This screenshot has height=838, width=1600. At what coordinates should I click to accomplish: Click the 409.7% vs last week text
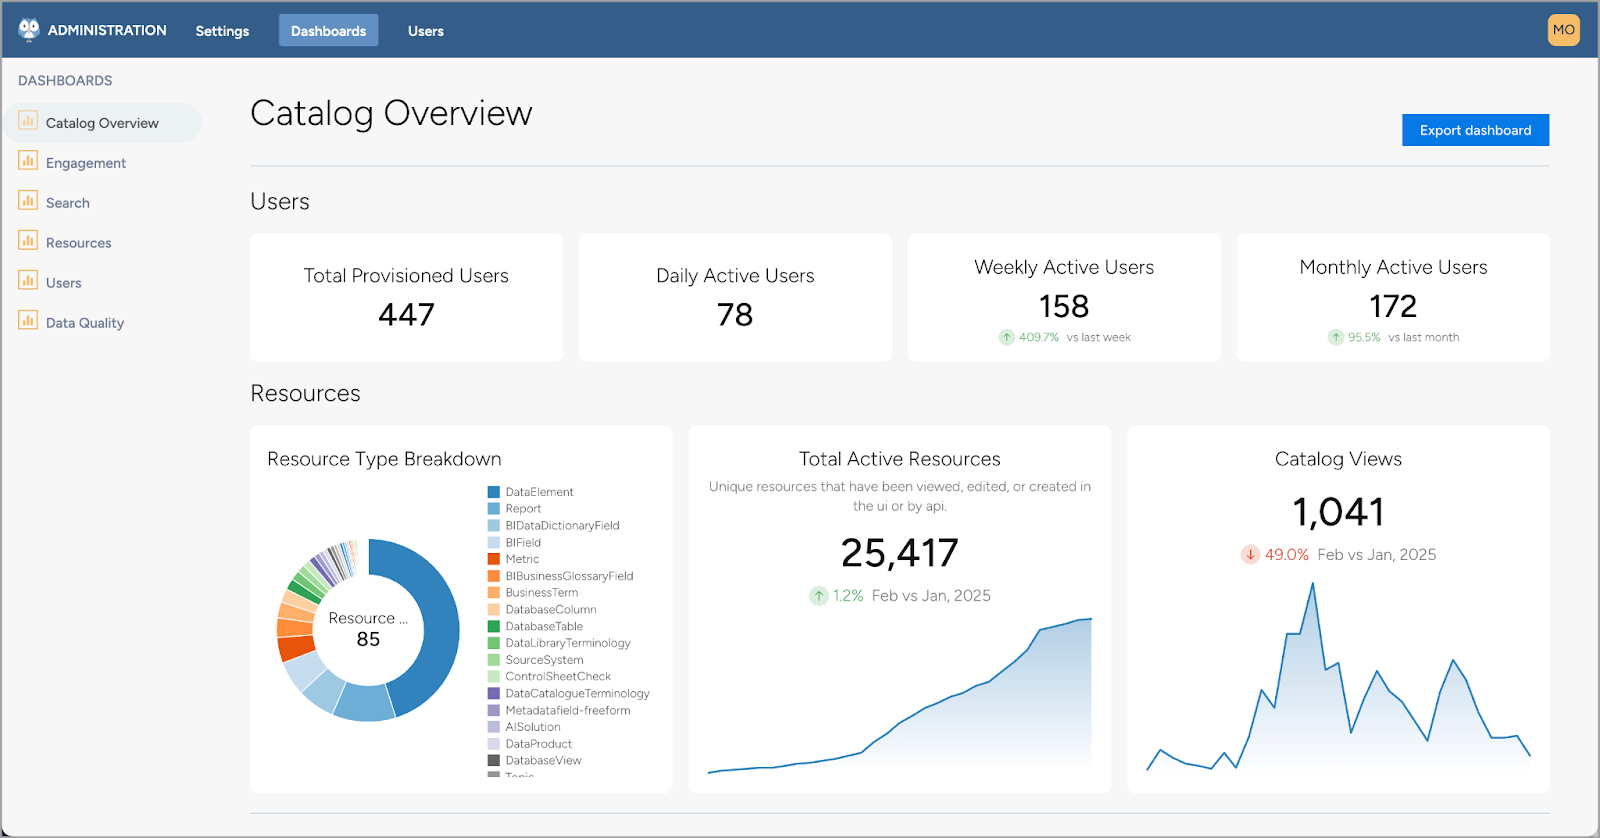tap(1075, 337)
